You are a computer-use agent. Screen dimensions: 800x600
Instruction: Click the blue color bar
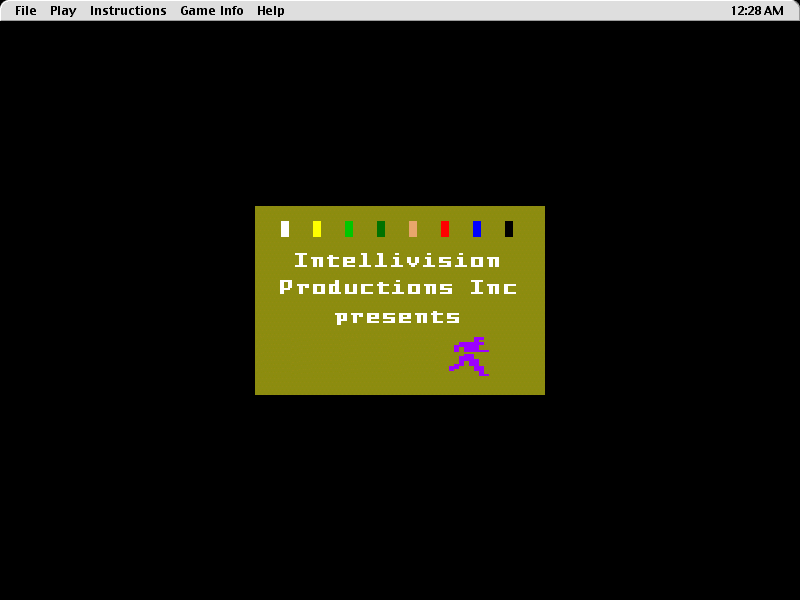(x=477, y=229)
